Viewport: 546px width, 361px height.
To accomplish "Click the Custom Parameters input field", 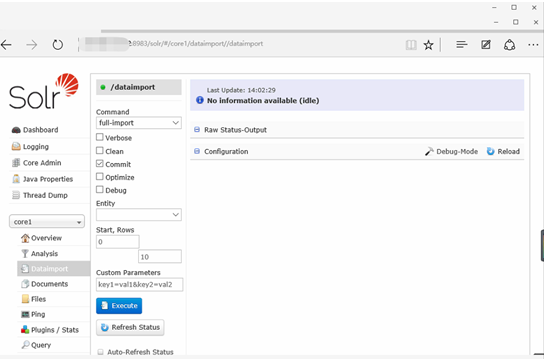I will pos(139,284).
